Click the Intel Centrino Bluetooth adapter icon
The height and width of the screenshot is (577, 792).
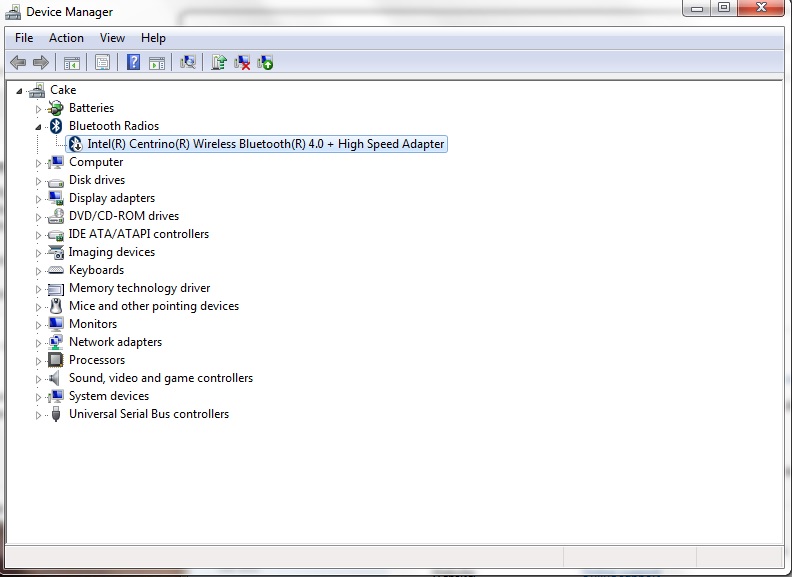[x=76, y=144]
